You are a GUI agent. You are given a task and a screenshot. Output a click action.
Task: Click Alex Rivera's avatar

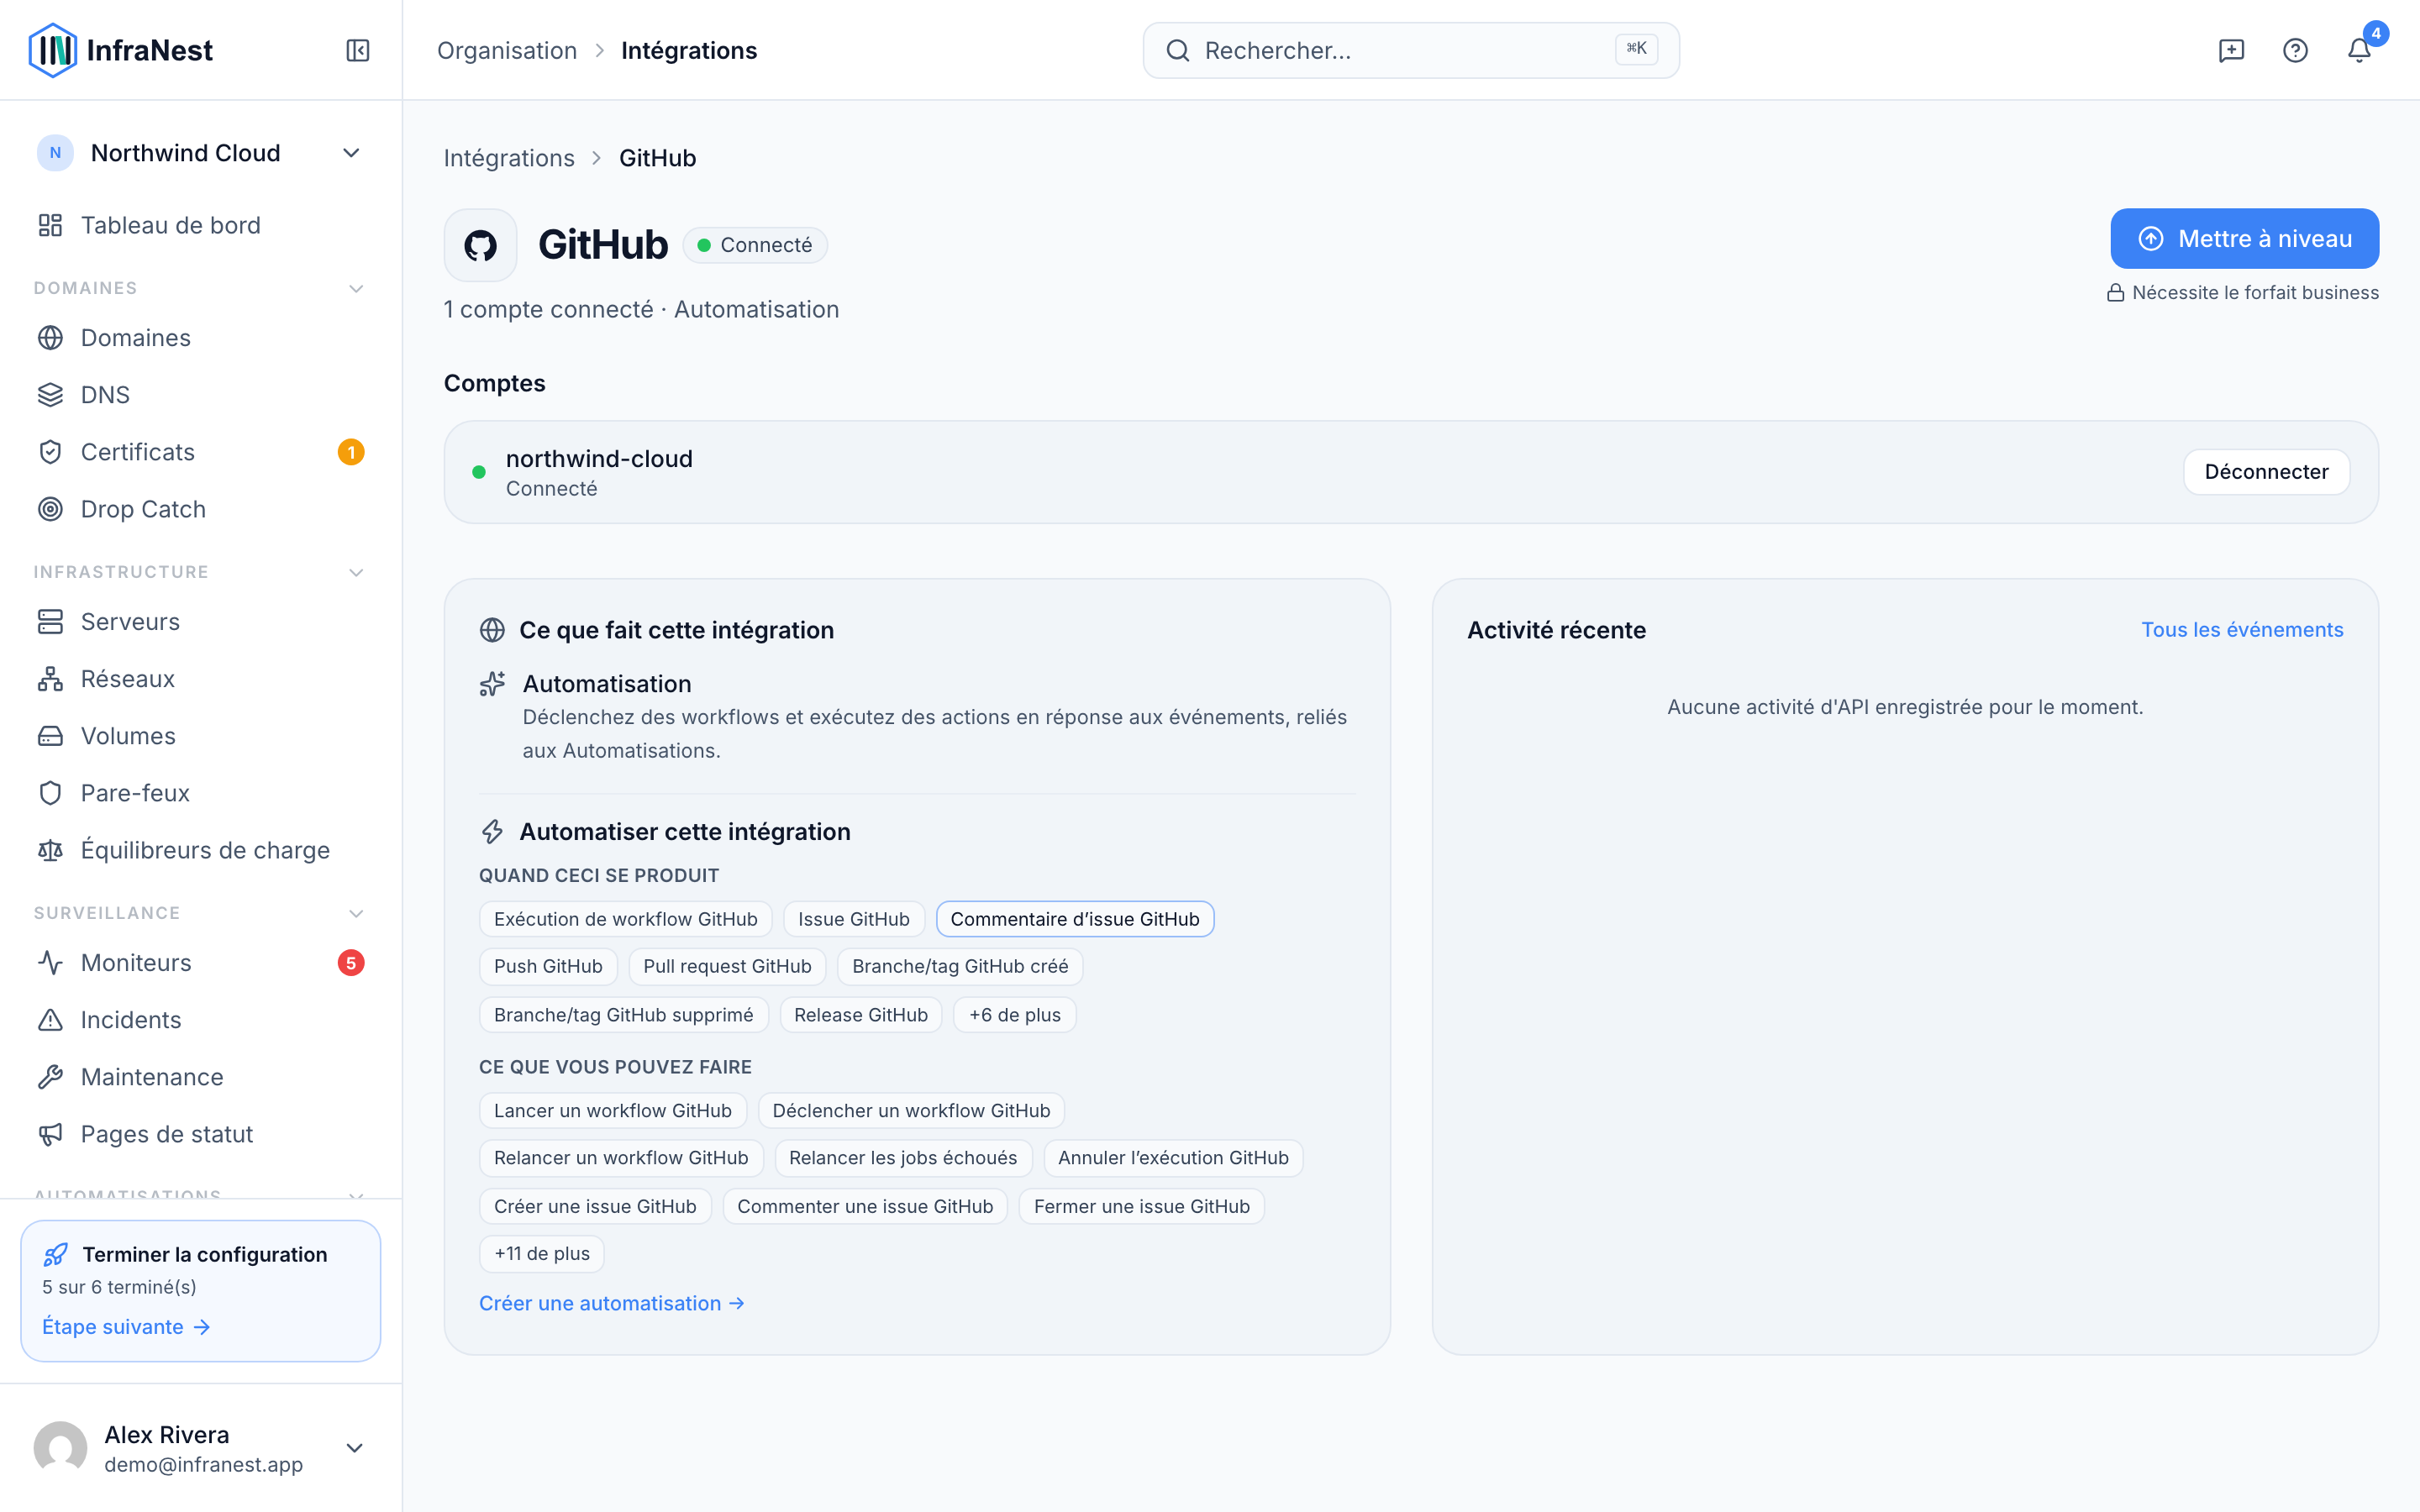(x=60, y=1448)
